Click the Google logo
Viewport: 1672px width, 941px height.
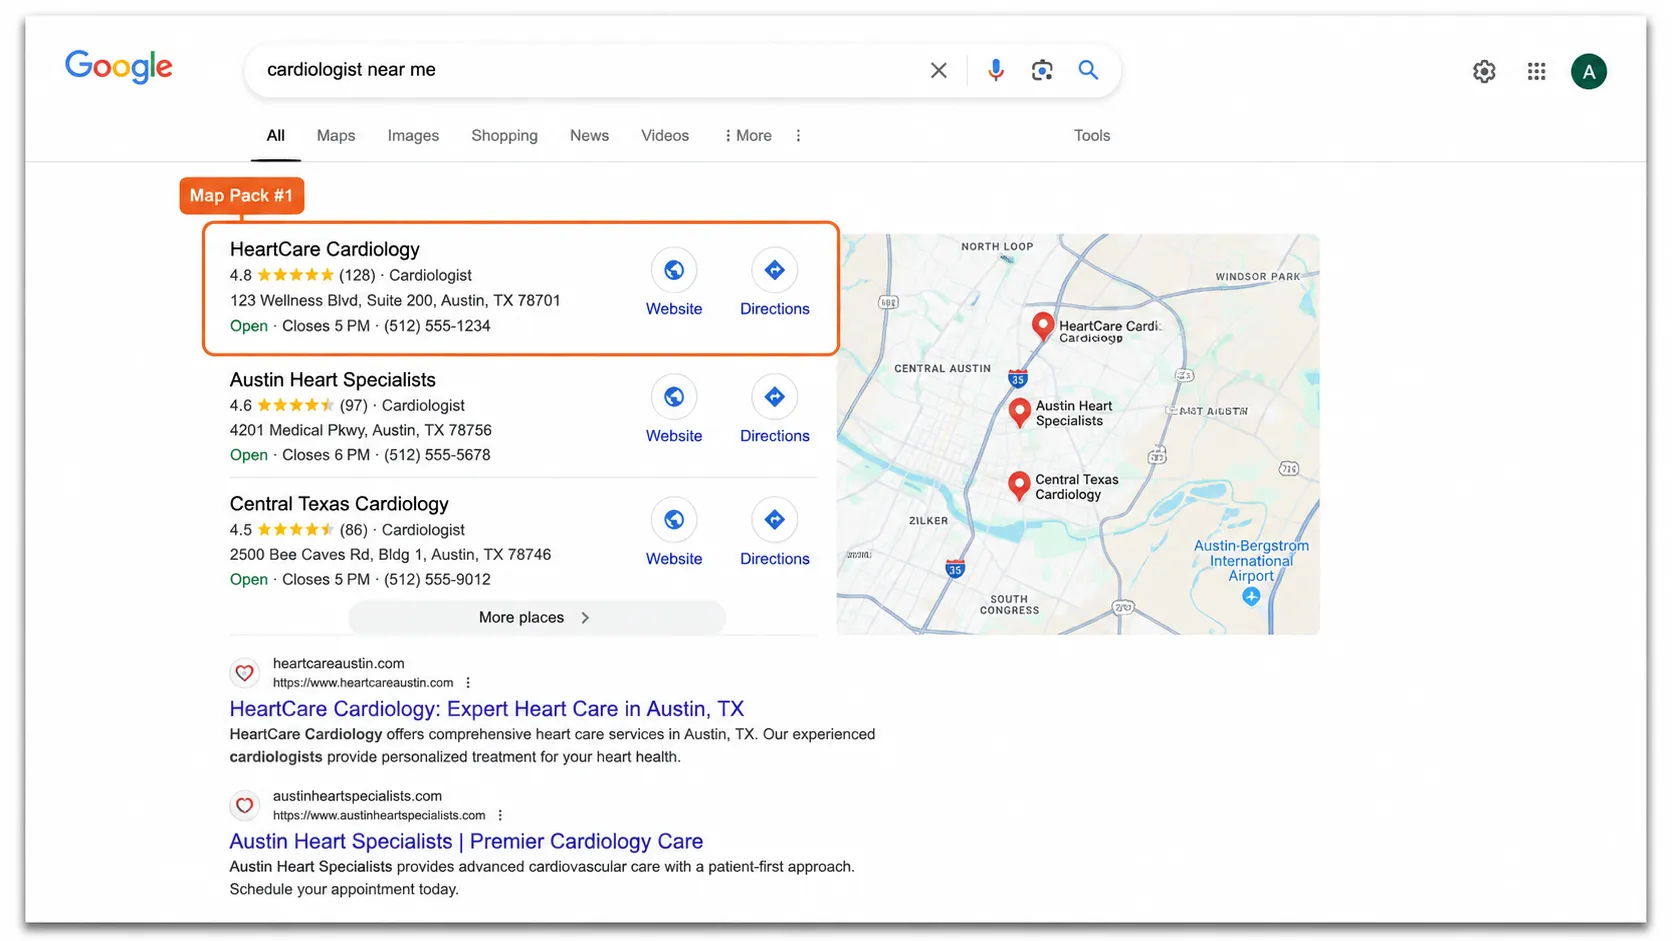tap(119, 67)
